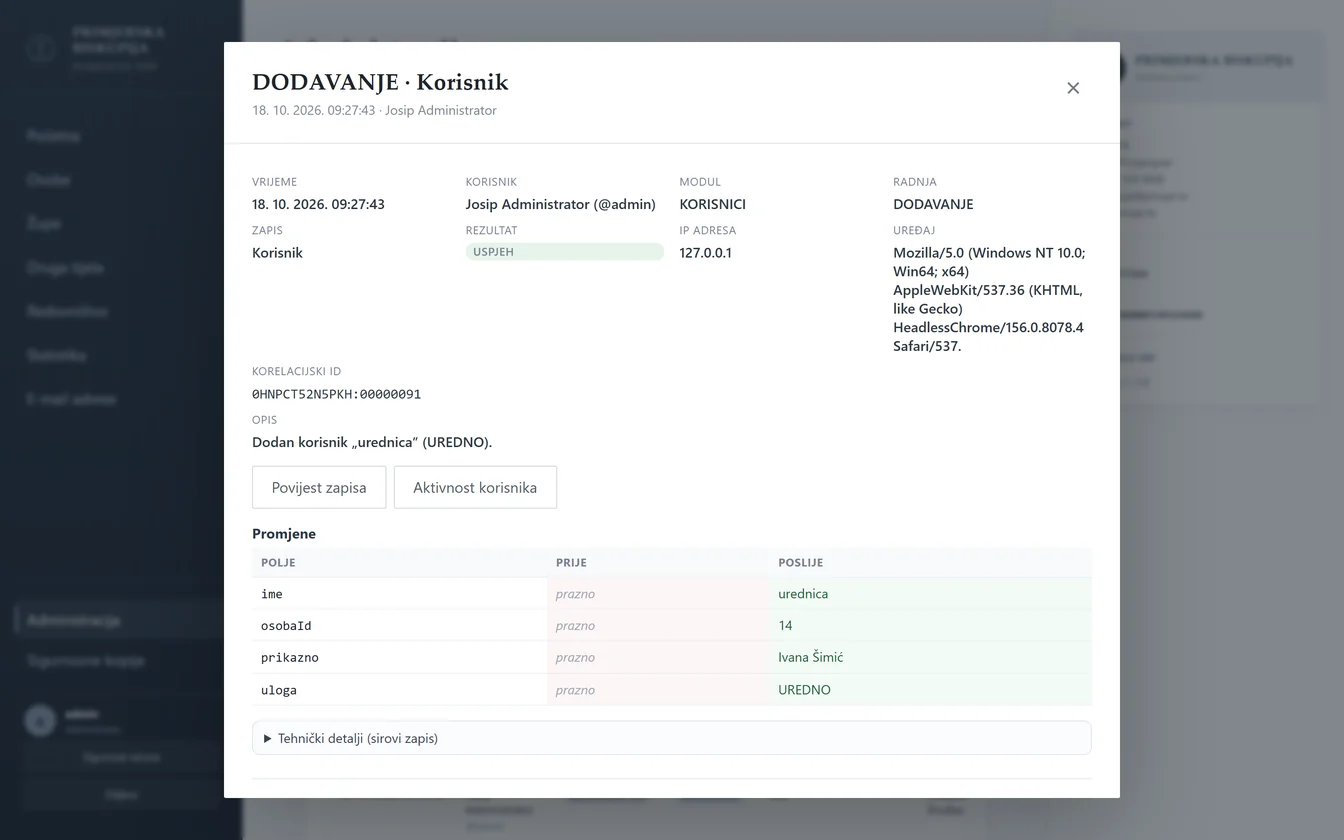Viewport: 1344px width, 840px height.
Task: Click the dialog title "DODAVANJE · Korisnik"
Action: point(380,83)
